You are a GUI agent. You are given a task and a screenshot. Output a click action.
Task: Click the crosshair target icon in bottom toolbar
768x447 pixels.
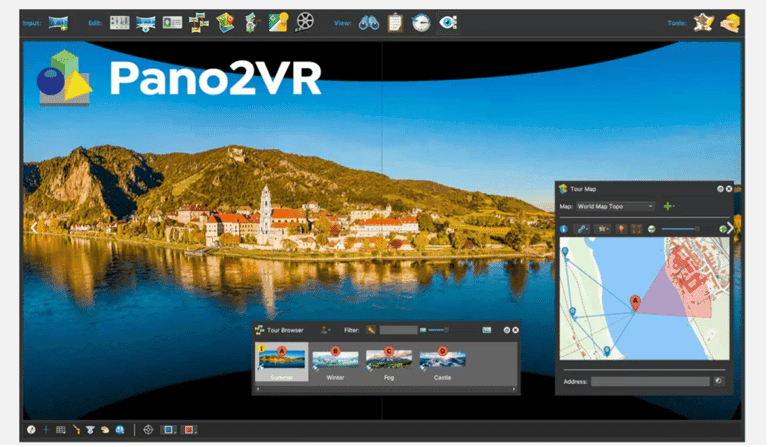coord(148,430)
